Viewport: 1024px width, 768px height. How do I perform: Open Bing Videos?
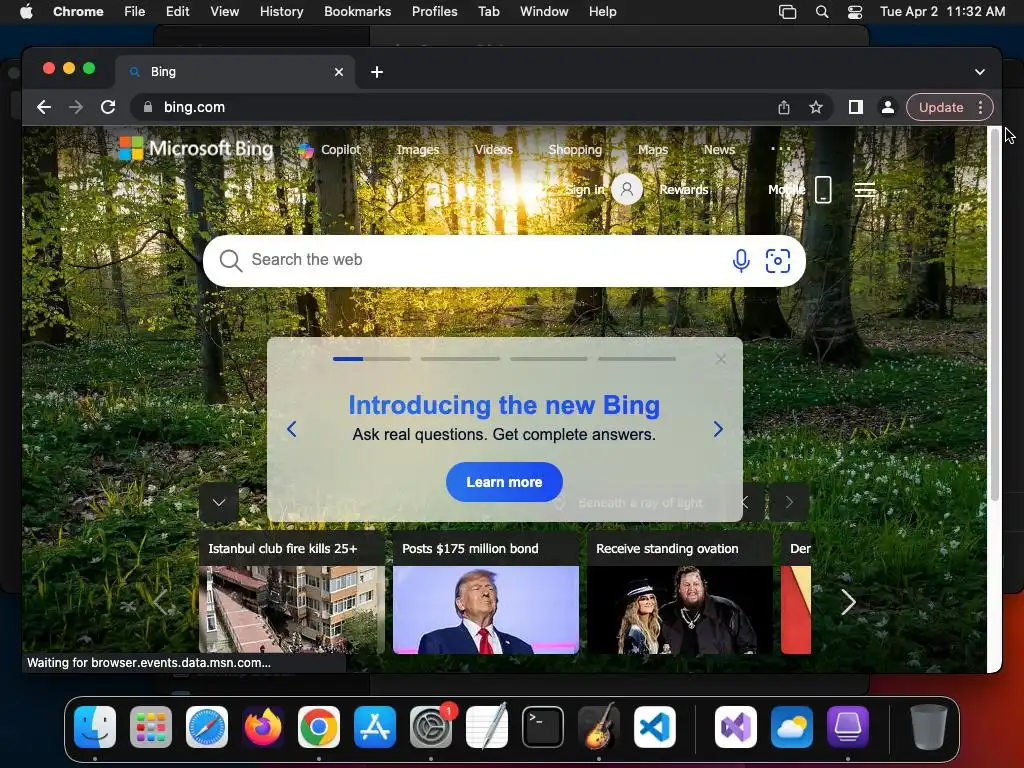coord(494,150)
